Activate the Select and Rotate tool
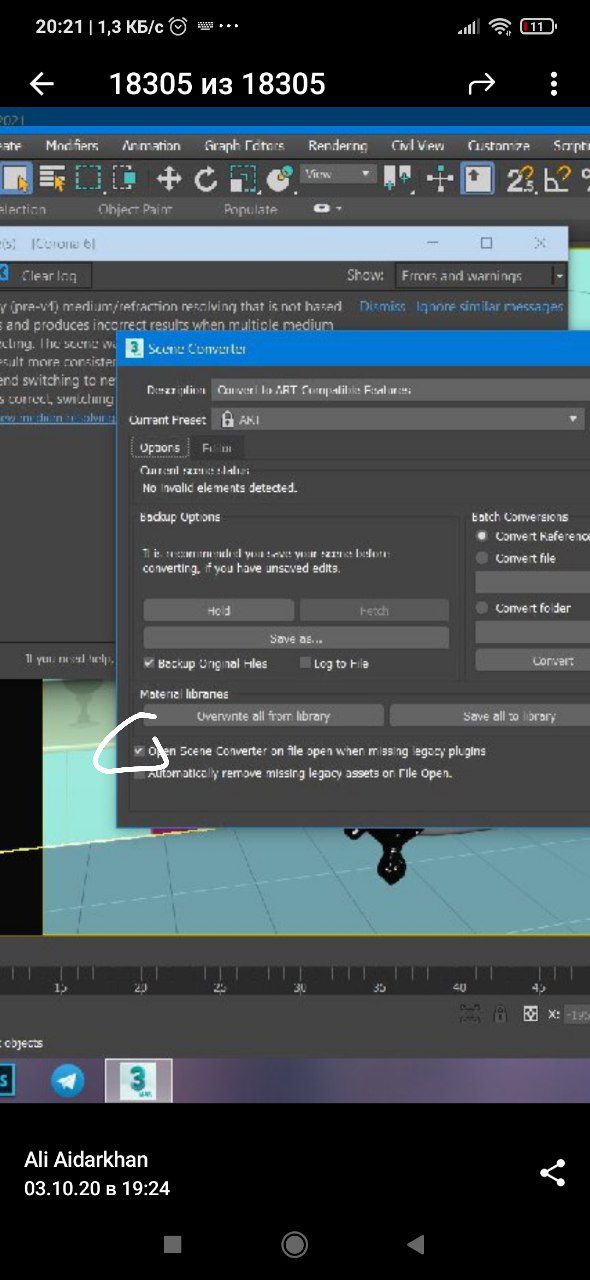This screenshot has height=1280, width=590. click(x=206, y=179)
